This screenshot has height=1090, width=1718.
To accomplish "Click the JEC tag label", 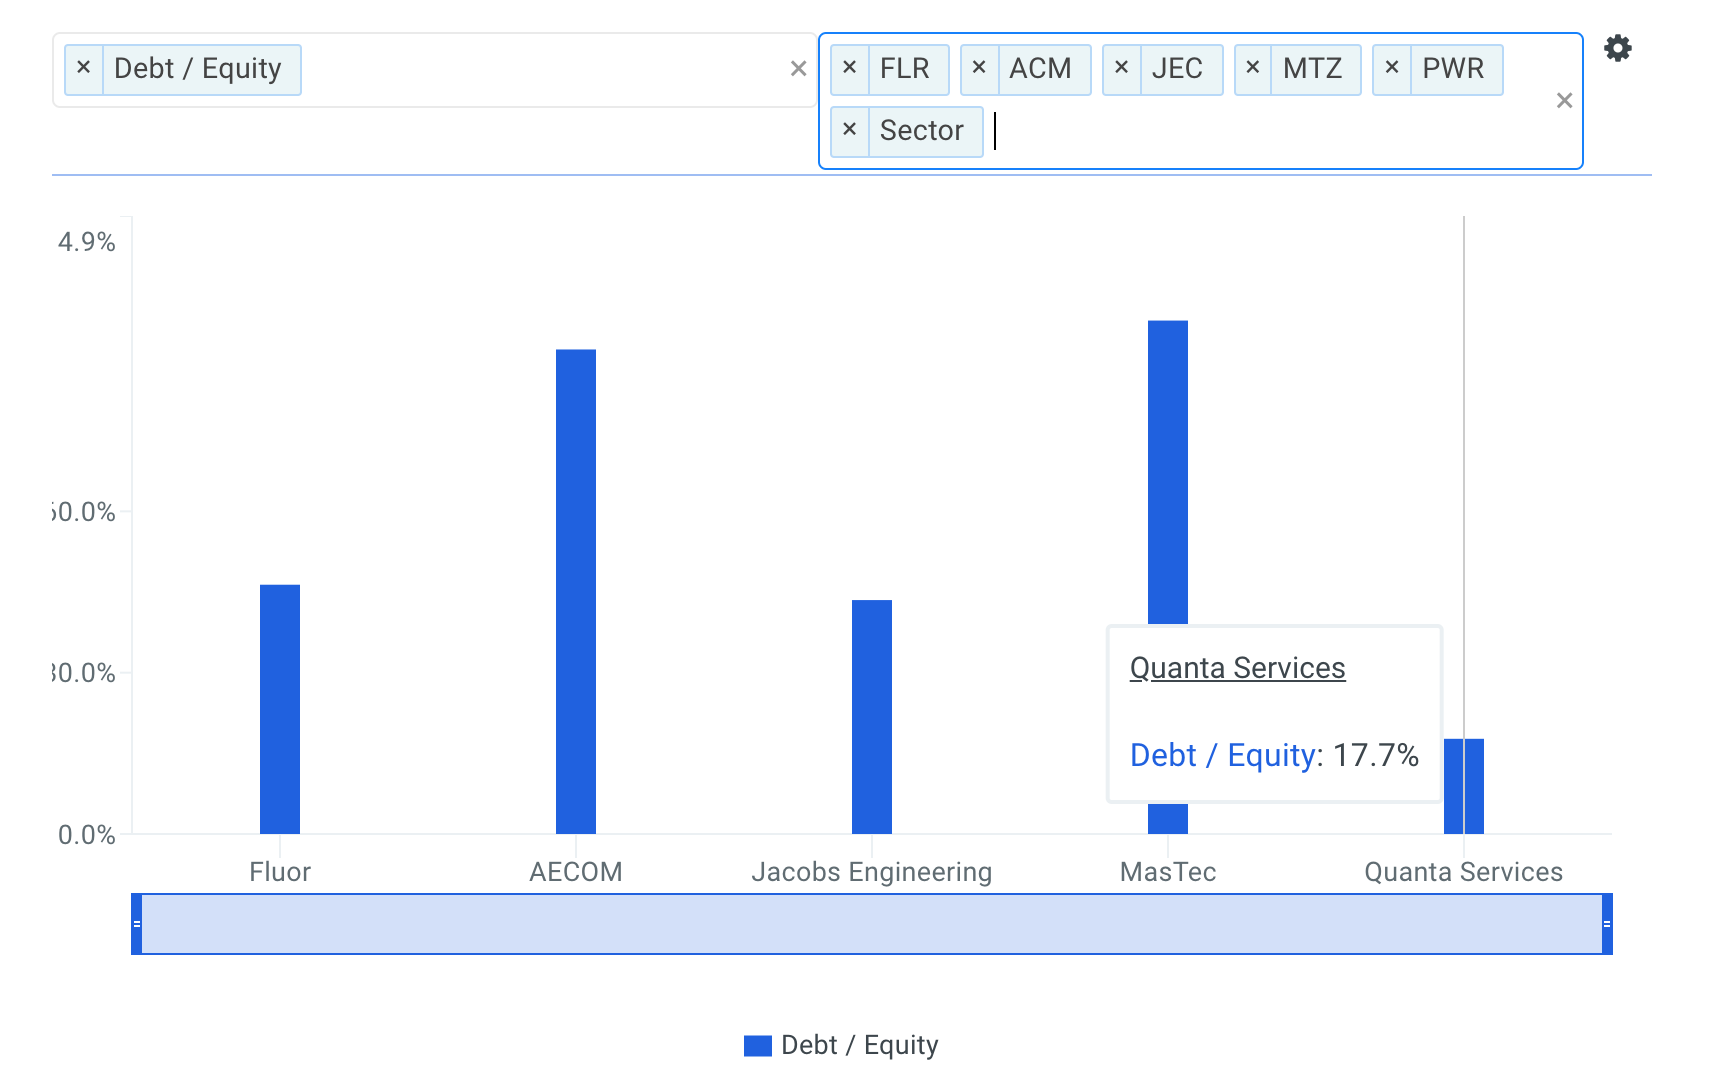I will tap(1178, 69).
